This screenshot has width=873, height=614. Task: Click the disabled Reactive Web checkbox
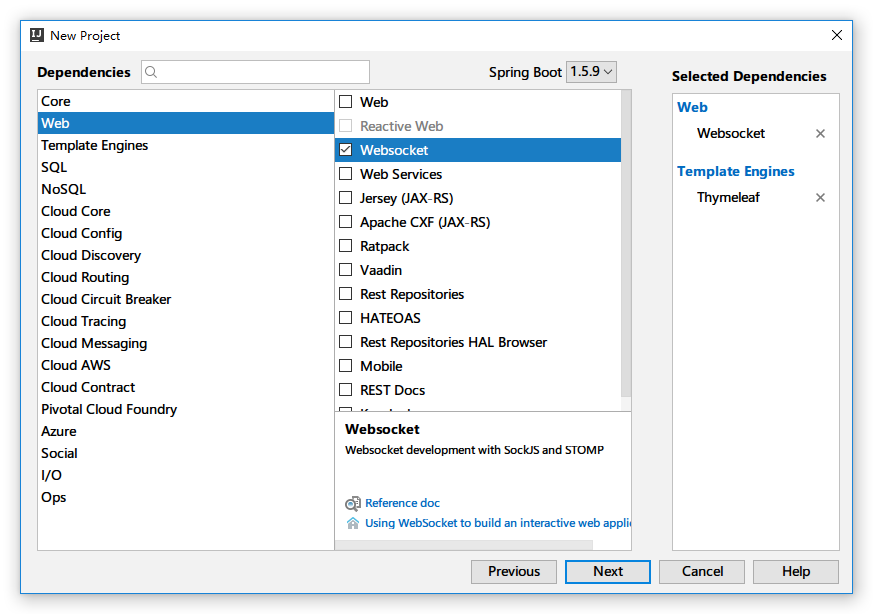(x=346, y=126)
